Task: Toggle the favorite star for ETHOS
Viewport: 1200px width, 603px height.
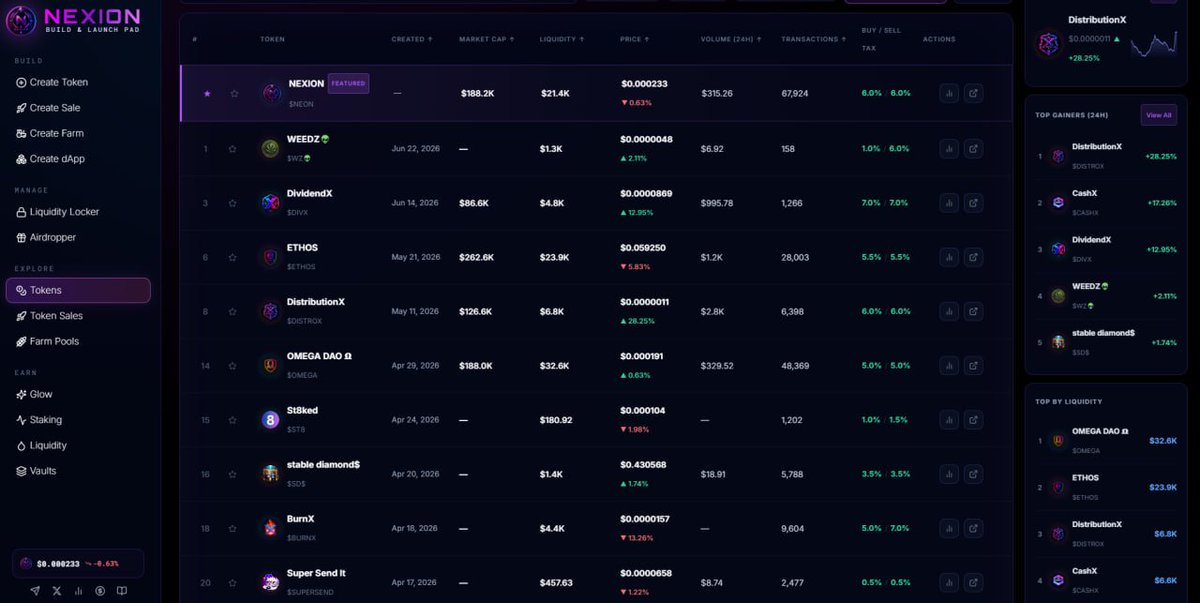Action: coord(232,257)
